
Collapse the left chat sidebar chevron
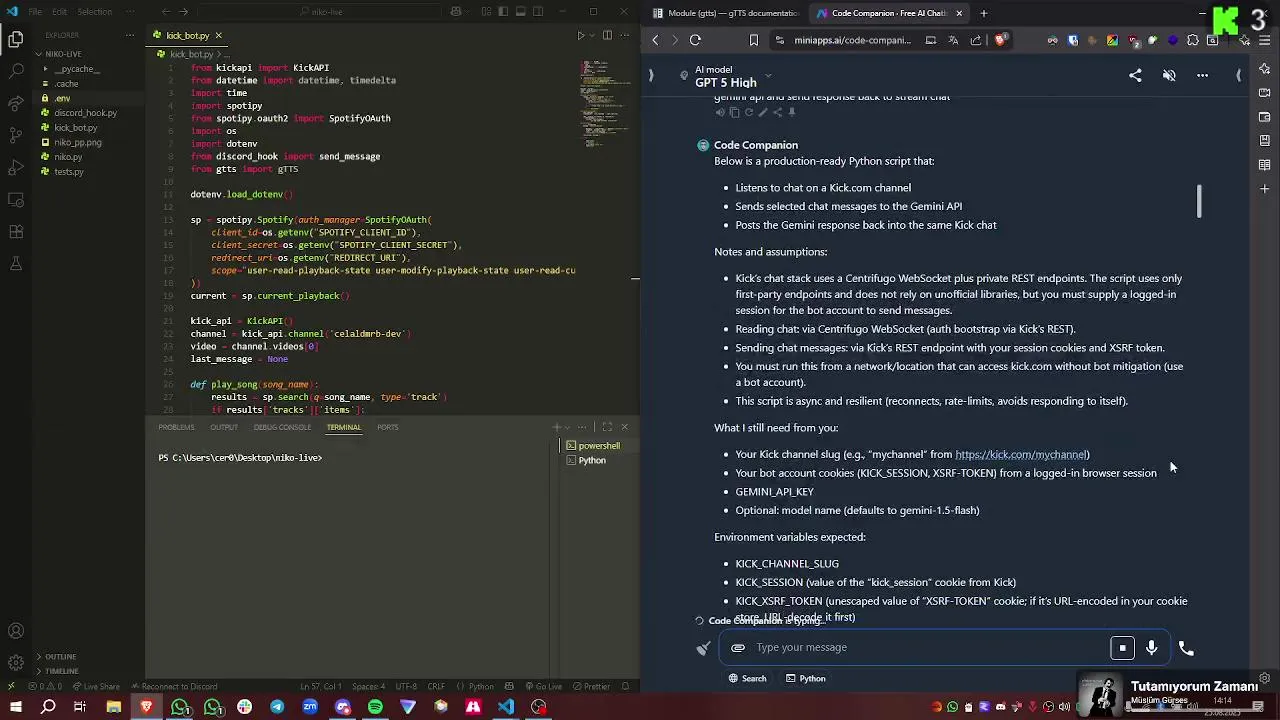pyautogui.click(x=651, y=75)
